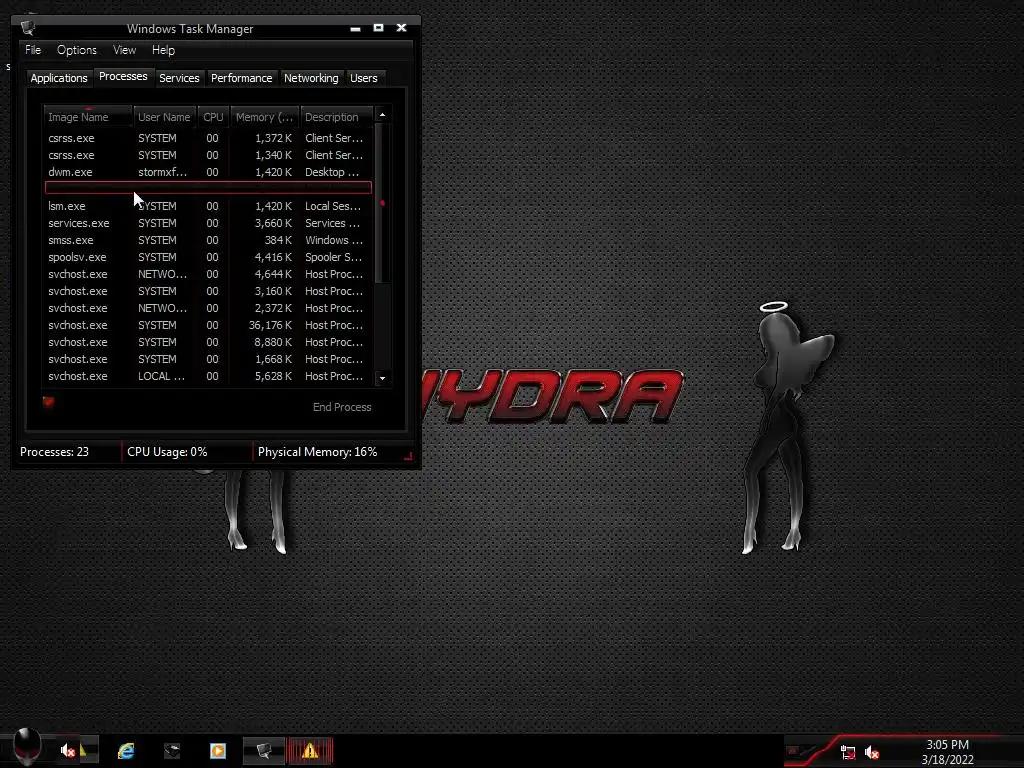Click the LOCAL … user name cell
1024x768 pixels.
point(161,376)
